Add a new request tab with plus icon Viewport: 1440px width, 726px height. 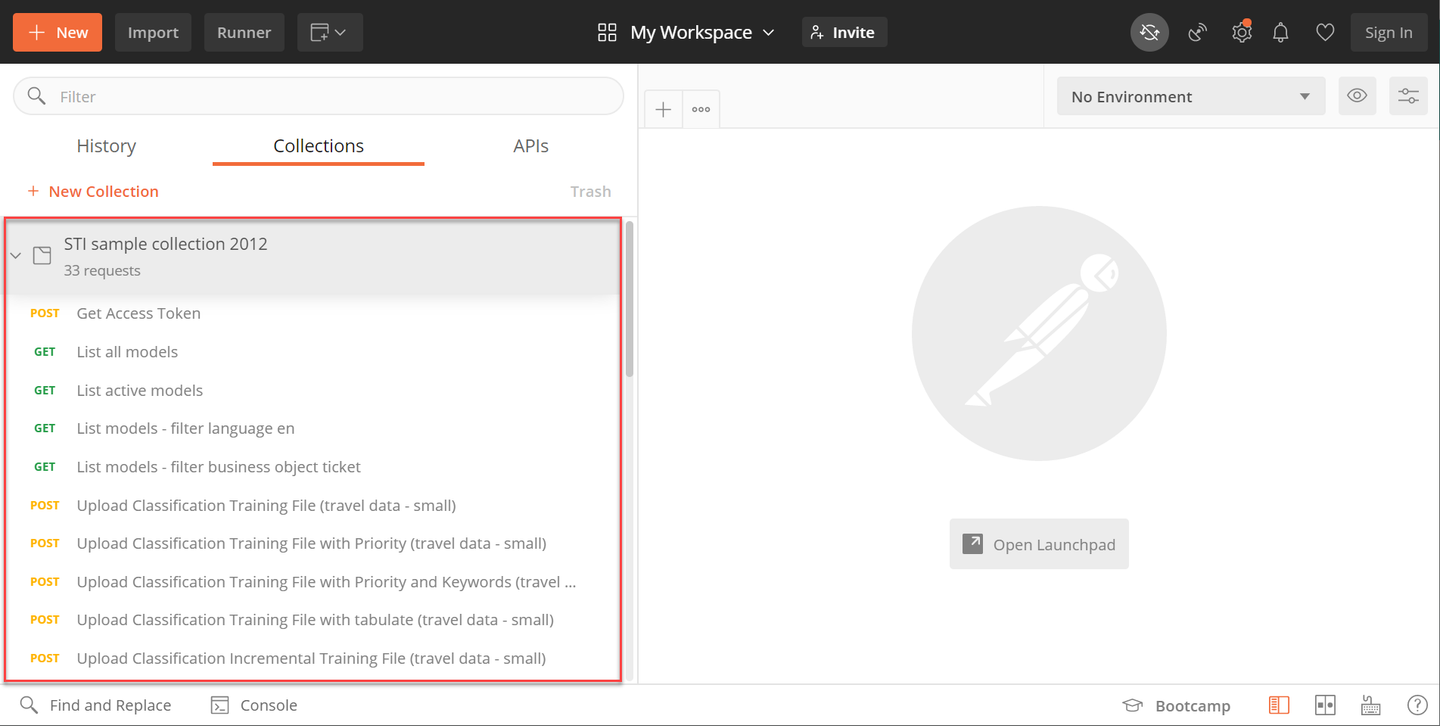[x=663, y=109]
